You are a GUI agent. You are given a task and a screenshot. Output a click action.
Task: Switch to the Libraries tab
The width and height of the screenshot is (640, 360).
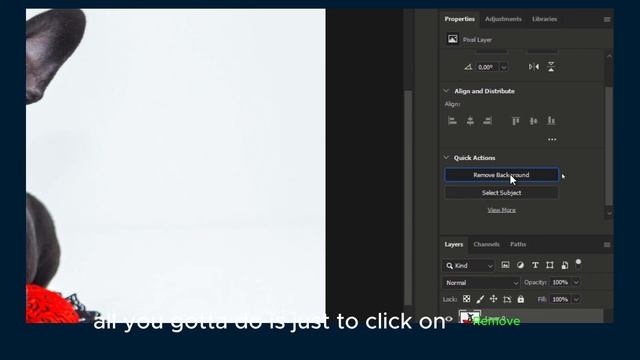pyautogui.click(x=544, y=19)
